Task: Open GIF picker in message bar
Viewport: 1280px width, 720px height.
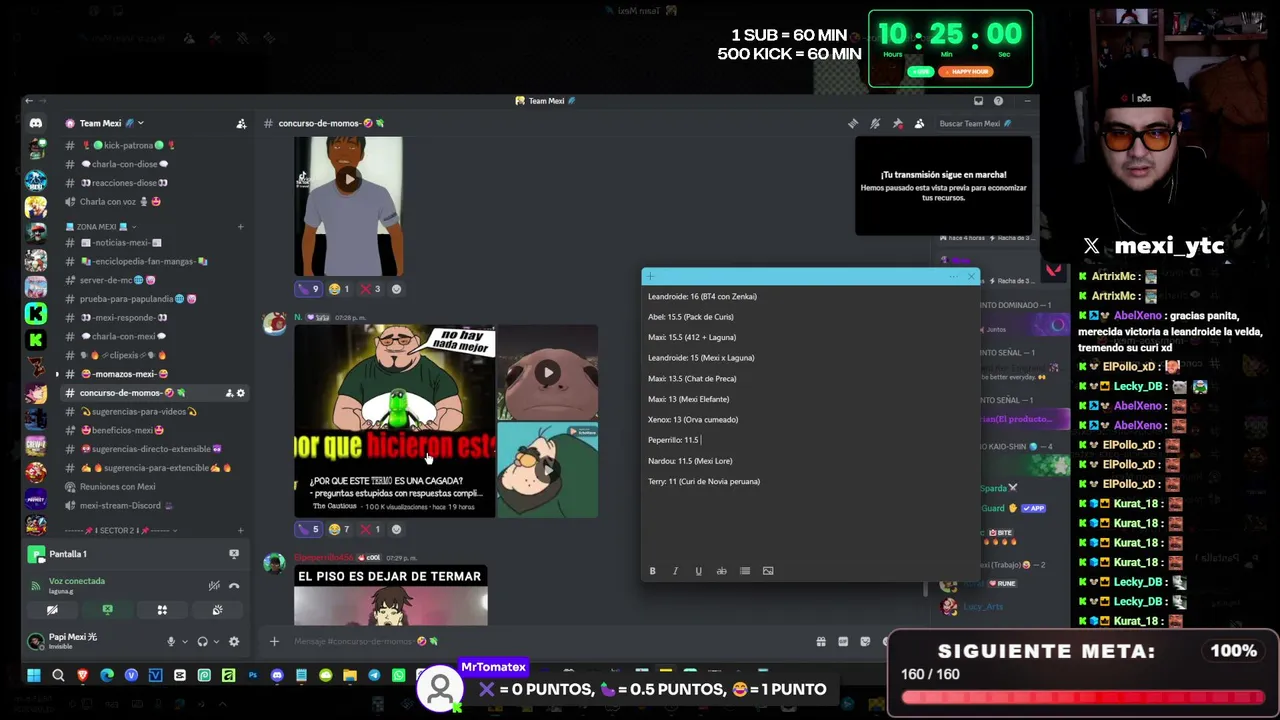Action: tap(843, 642)
